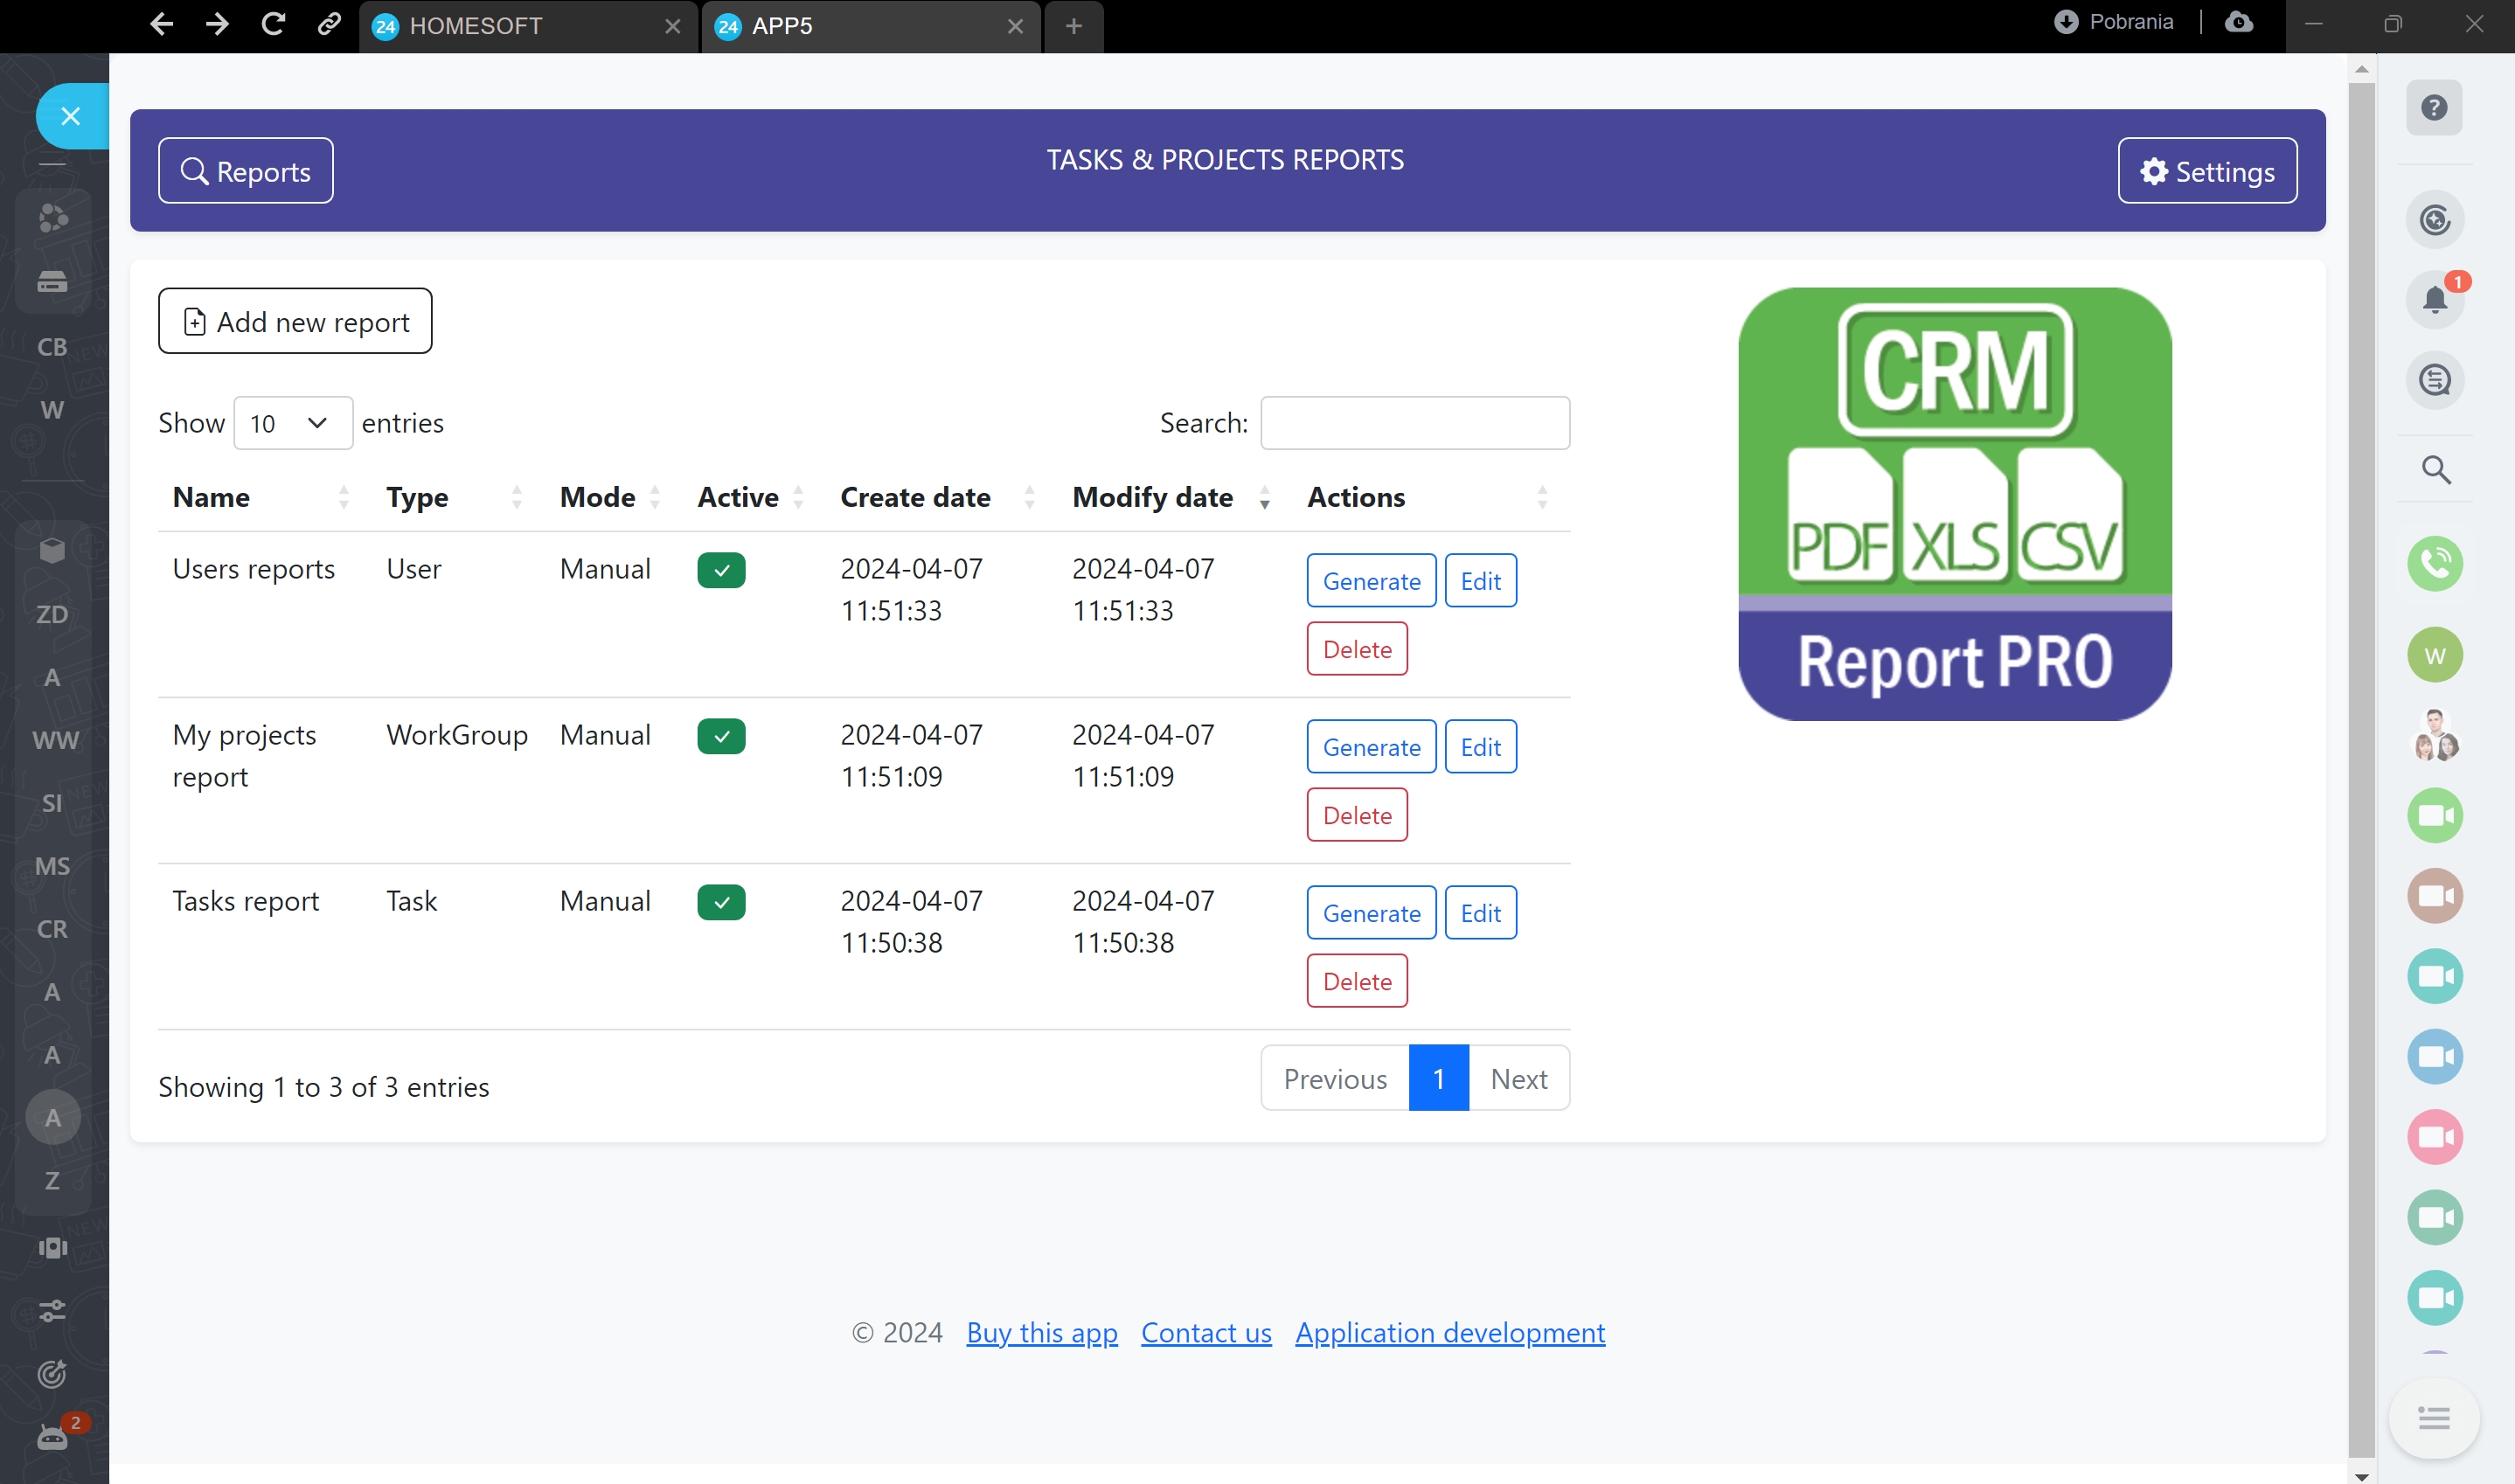The width and height of the screenshot is (2515, 1484).
Task: Click the notifications bell icon
Action: [2434, 299]
